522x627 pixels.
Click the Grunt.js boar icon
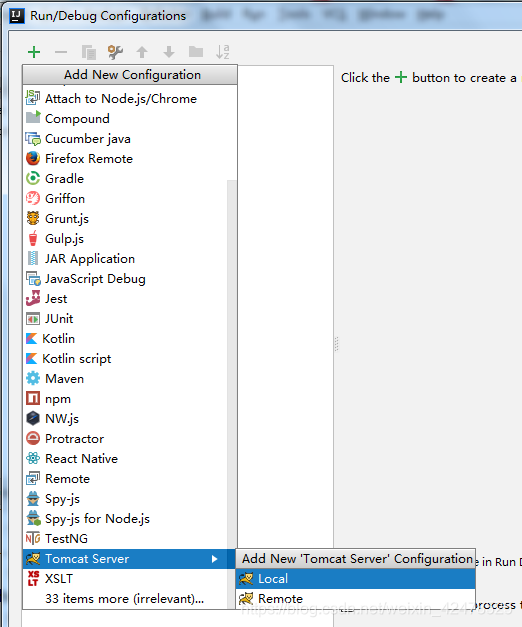33,218
